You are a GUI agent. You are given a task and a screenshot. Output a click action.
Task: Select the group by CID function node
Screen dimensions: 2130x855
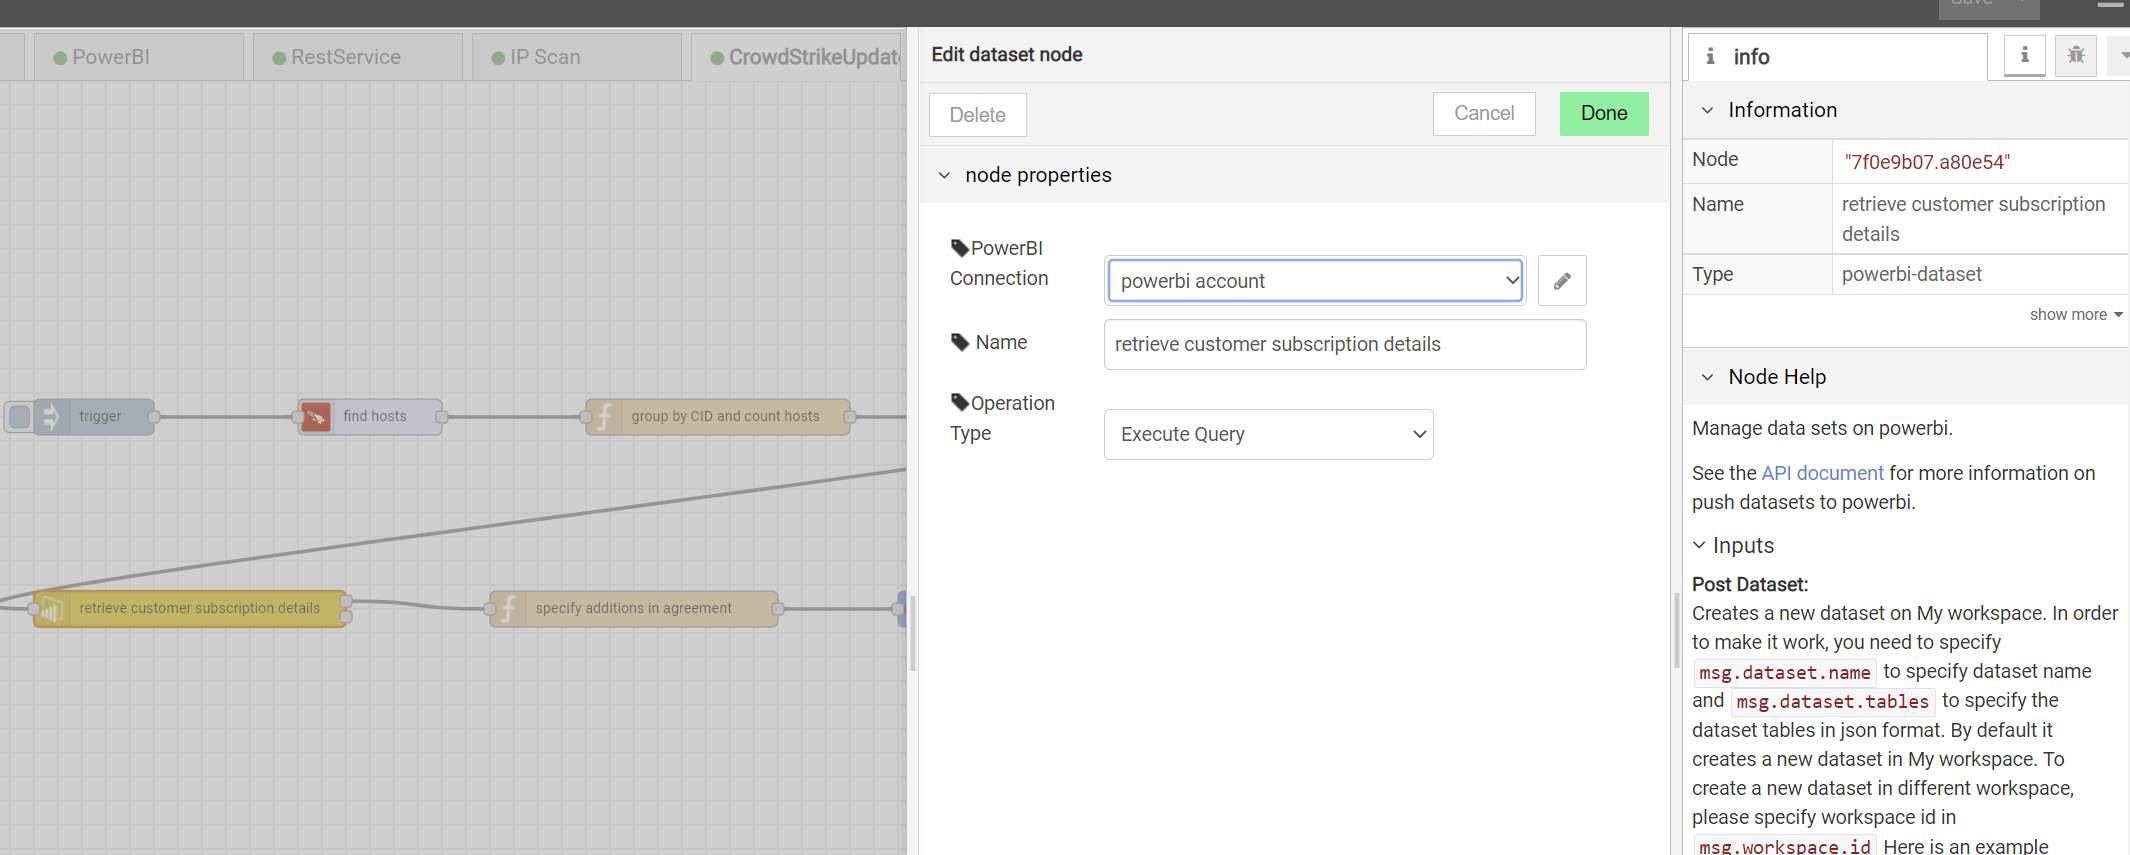718,416
